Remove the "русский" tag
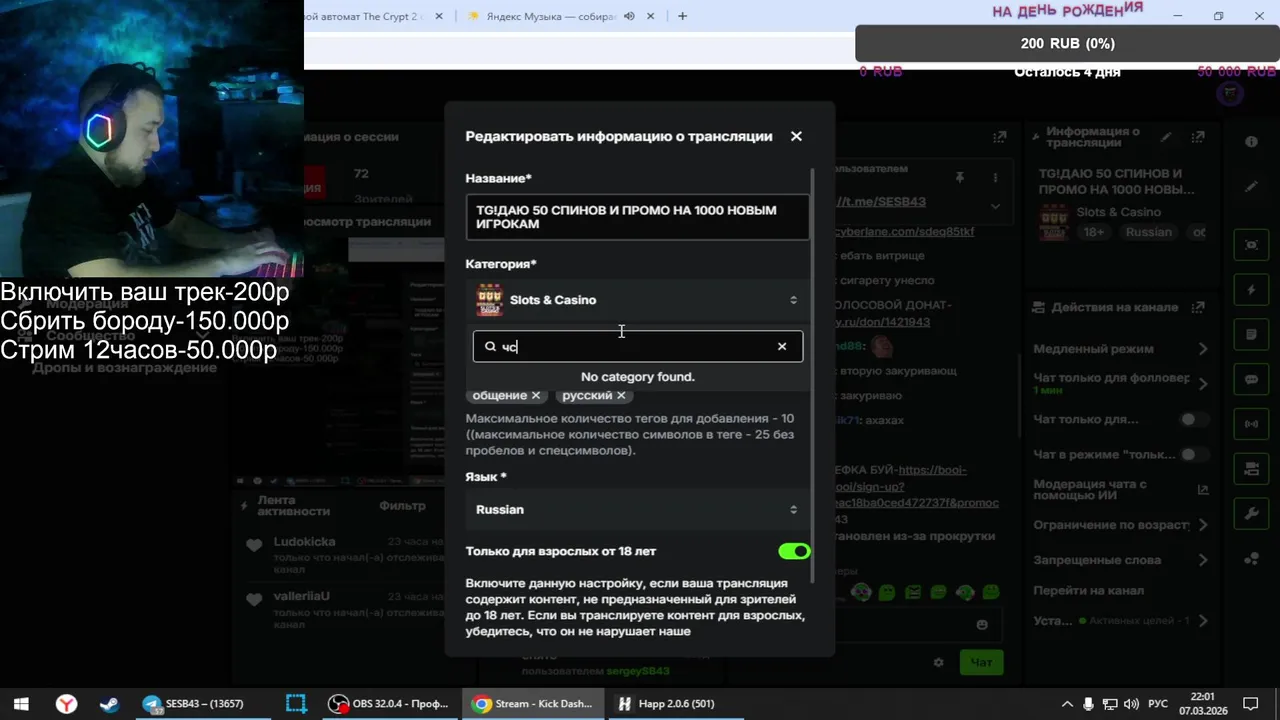Screen dimensions: 1280x720 coord(621,396)
